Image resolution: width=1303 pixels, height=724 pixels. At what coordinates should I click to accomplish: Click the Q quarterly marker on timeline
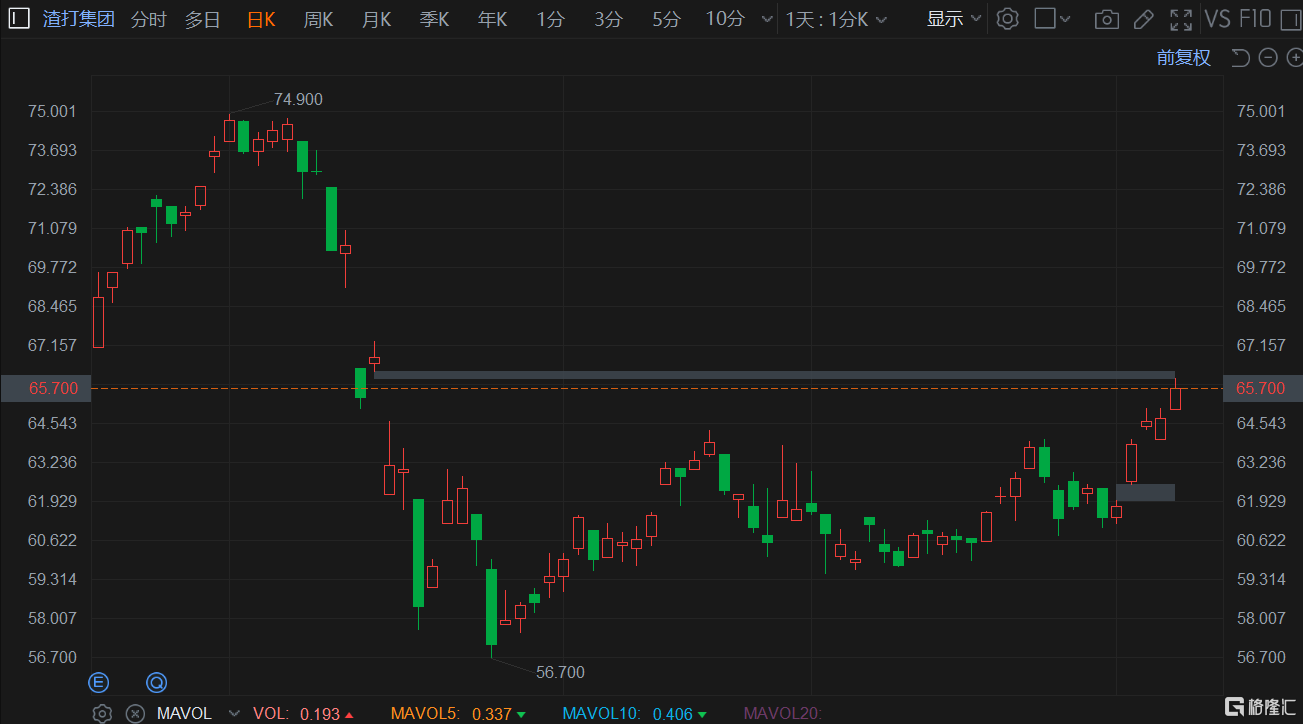click(x=156, y=683)
